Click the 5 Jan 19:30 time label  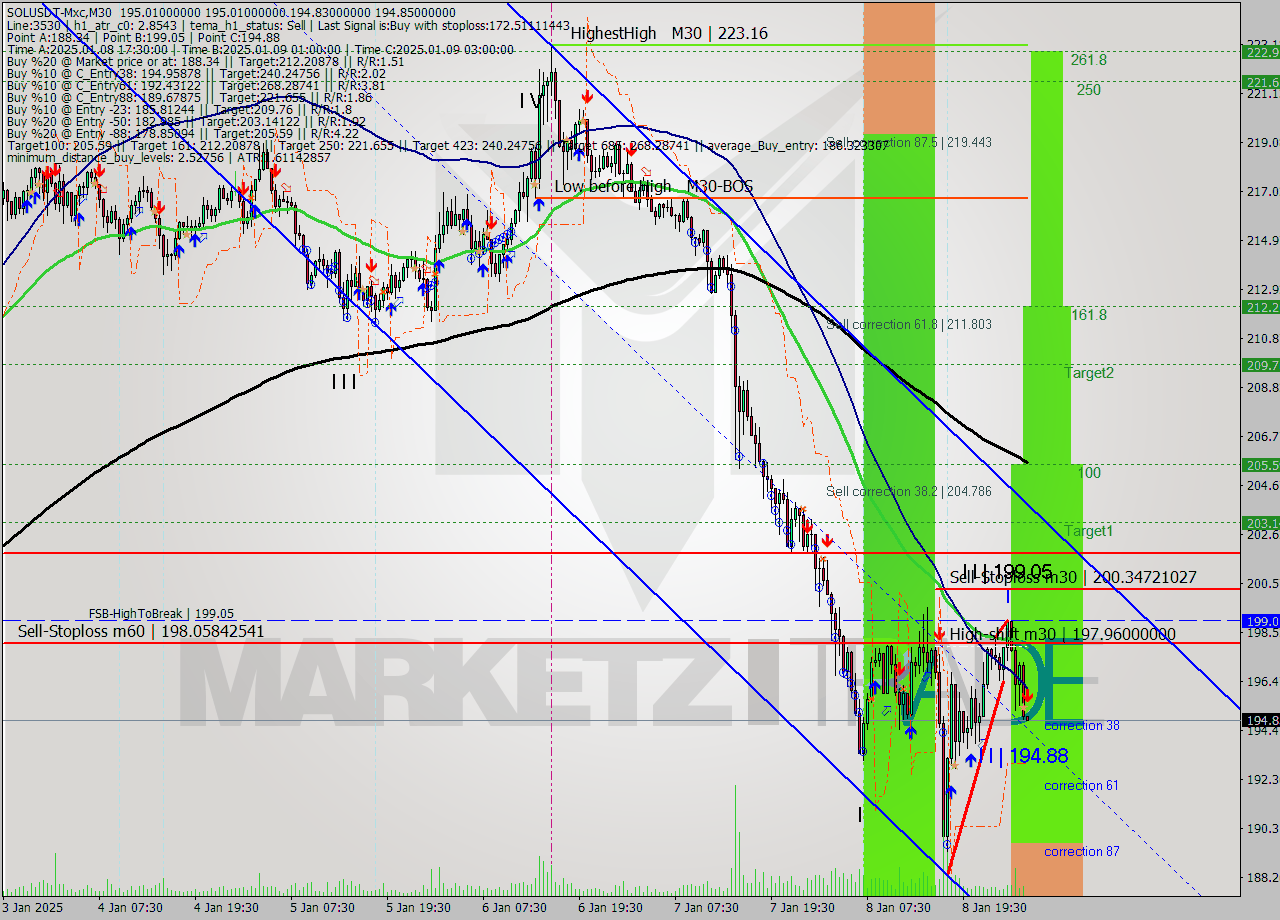[418, 908]
